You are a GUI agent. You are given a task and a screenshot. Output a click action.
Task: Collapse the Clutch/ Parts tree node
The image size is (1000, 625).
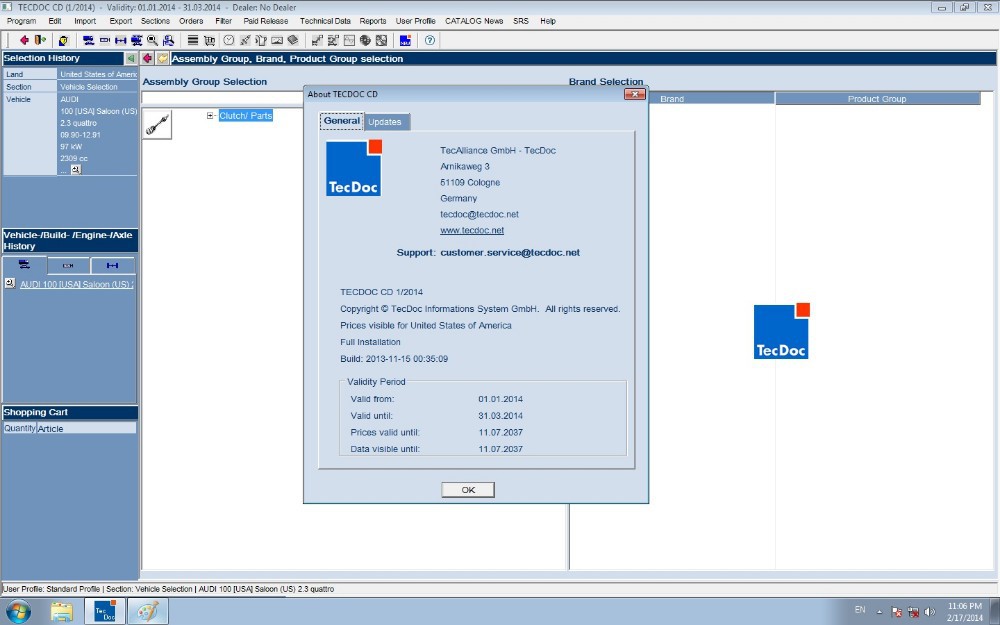[x=210, y=115]
